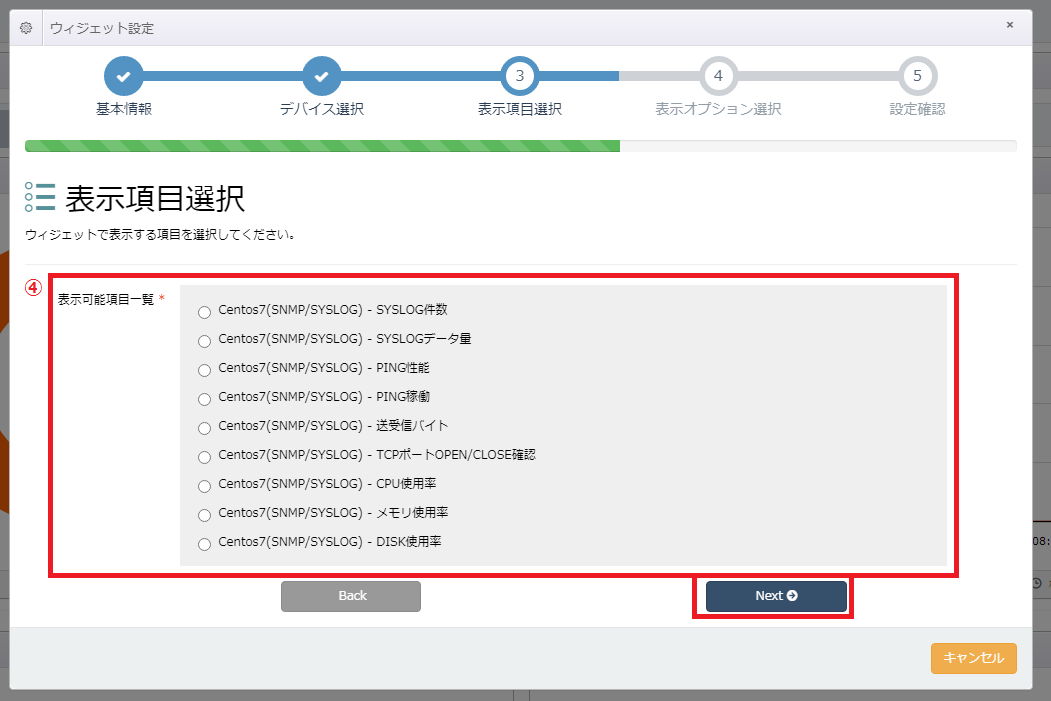The width and height of the screenshot is (1051, 701).
Task: Select the 送受信バイト radio button
Action: 204,428
